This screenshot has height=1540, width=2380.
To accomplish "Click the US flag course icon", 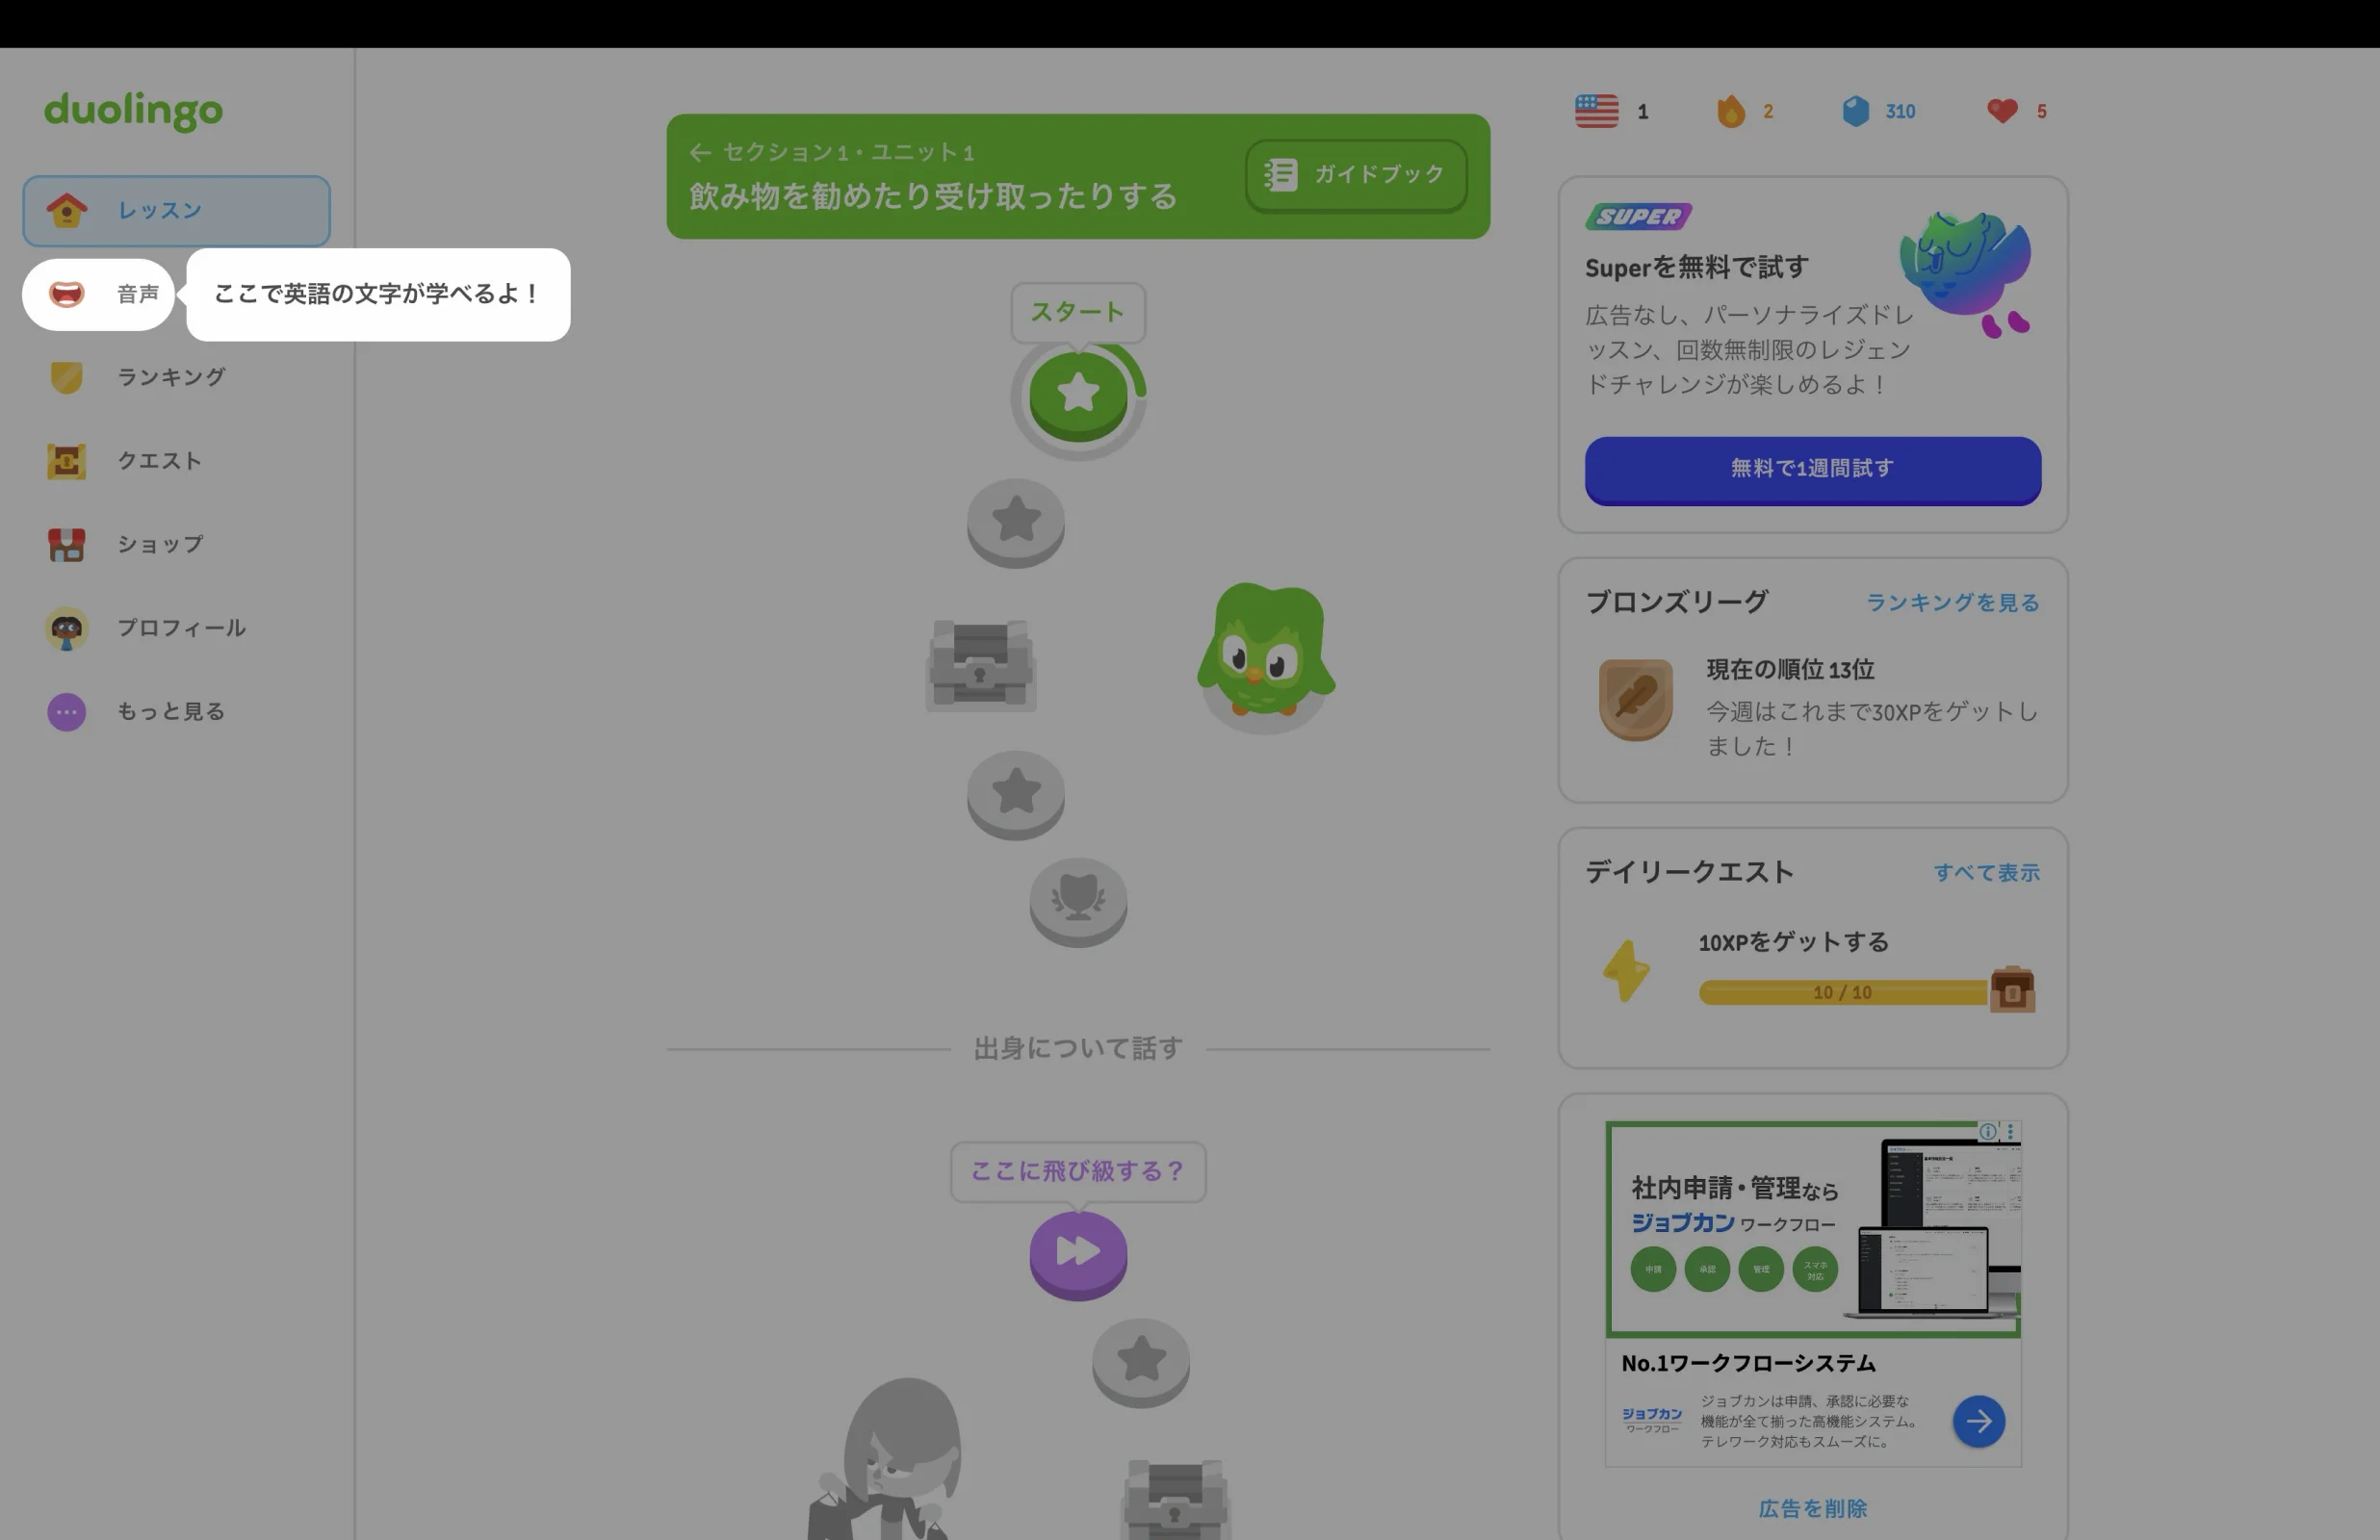I will [1596, 111].
